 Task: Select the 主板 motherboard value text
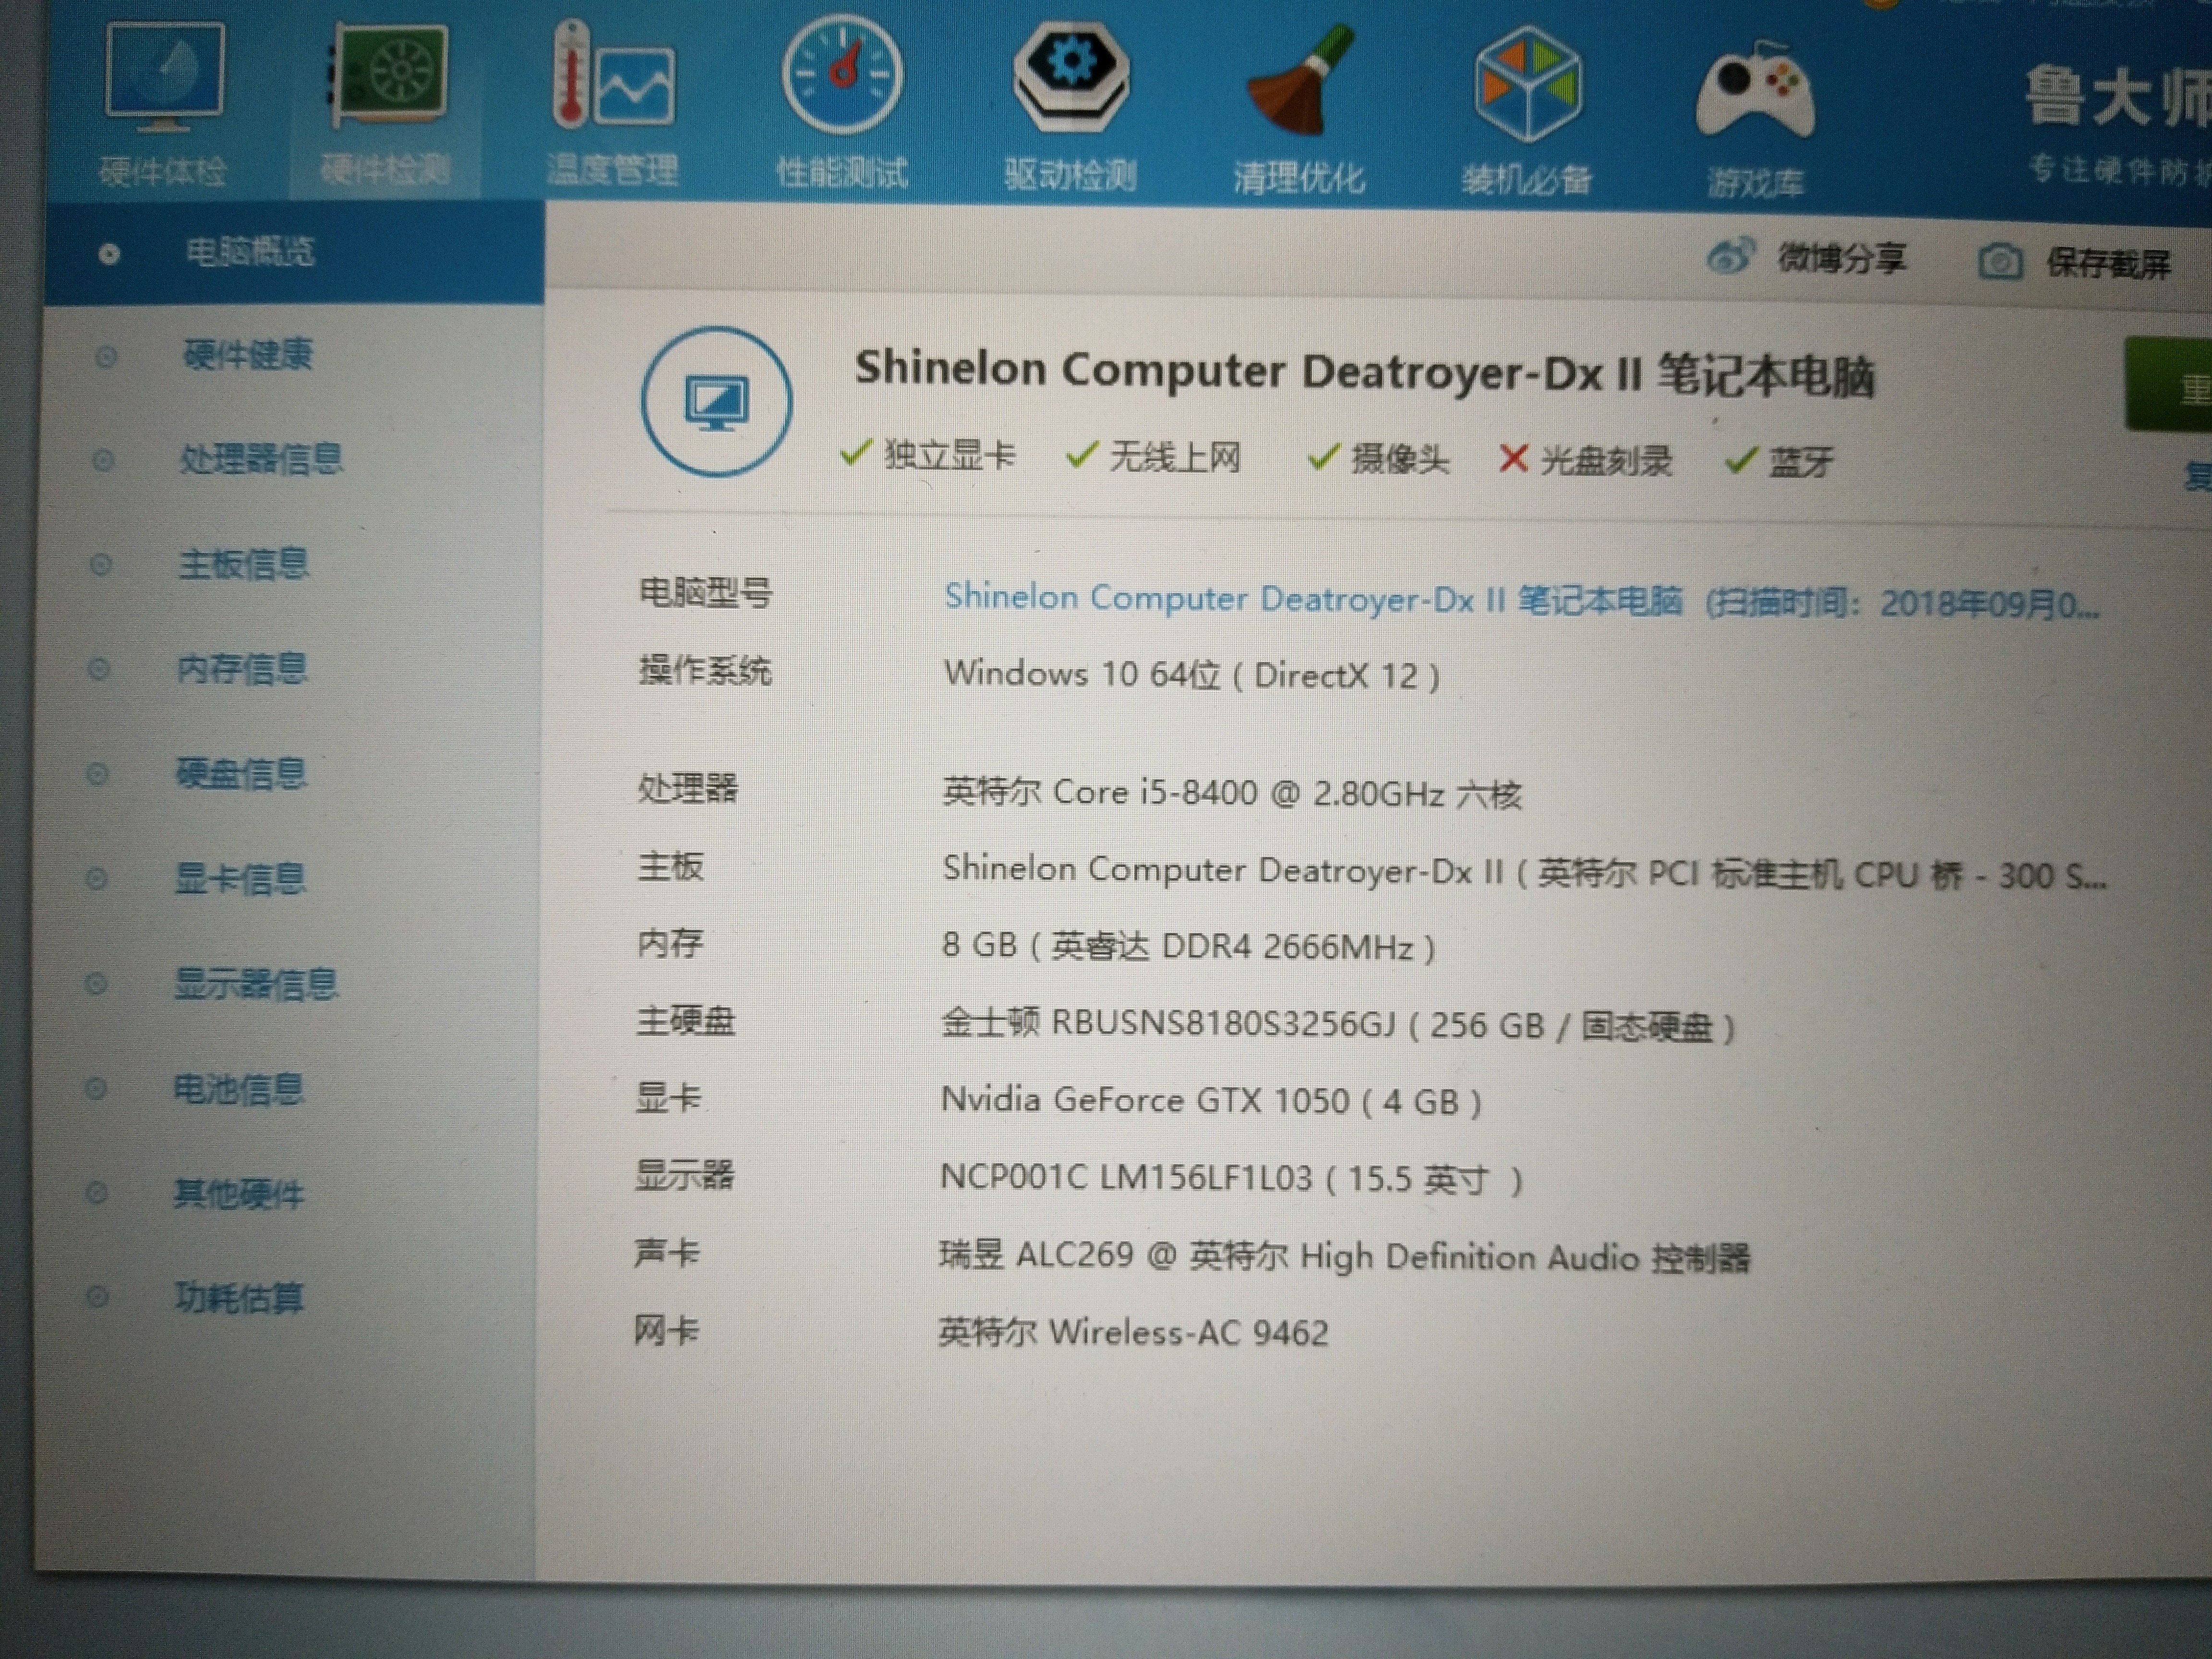click(x=1524, y=872)
